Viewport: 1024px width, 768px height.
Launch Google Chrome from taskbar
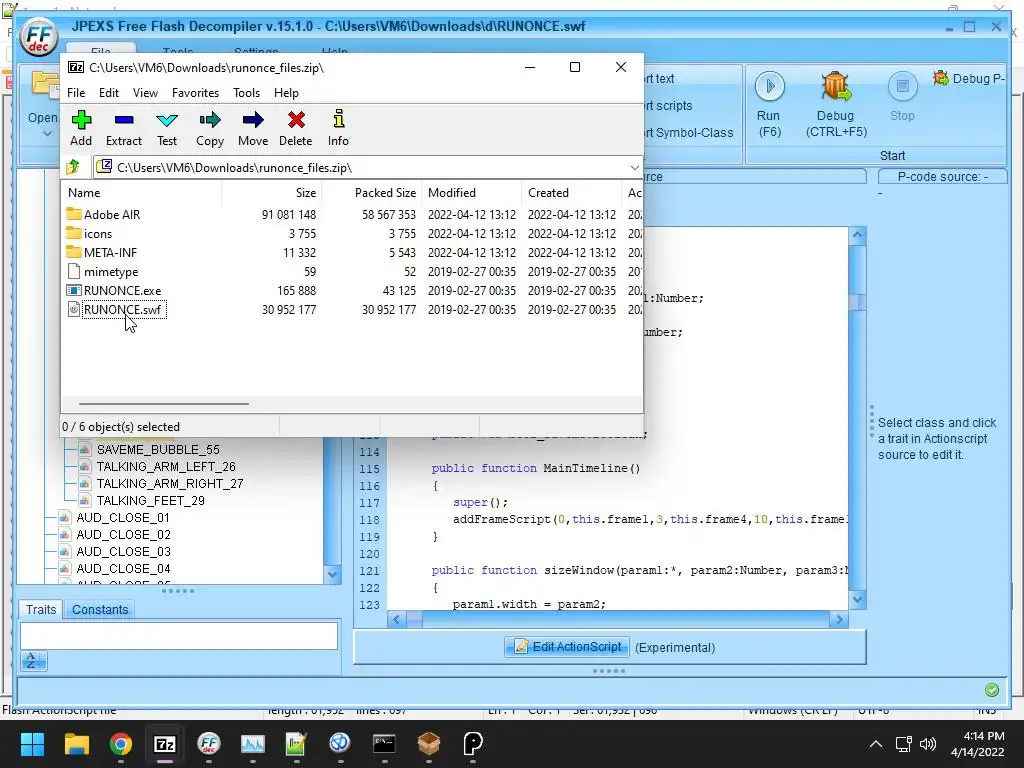pos(120,743)
